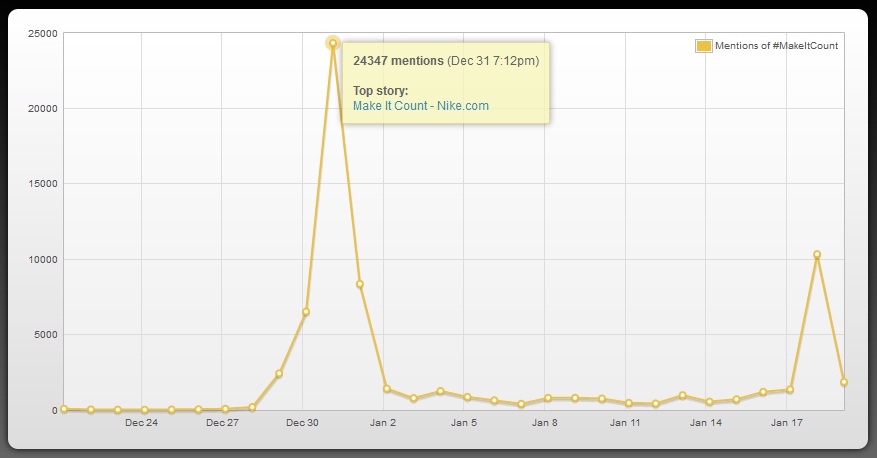The image size is (877, 458).
Task: Select the rising data point near 2500
Action: (279, 374)
